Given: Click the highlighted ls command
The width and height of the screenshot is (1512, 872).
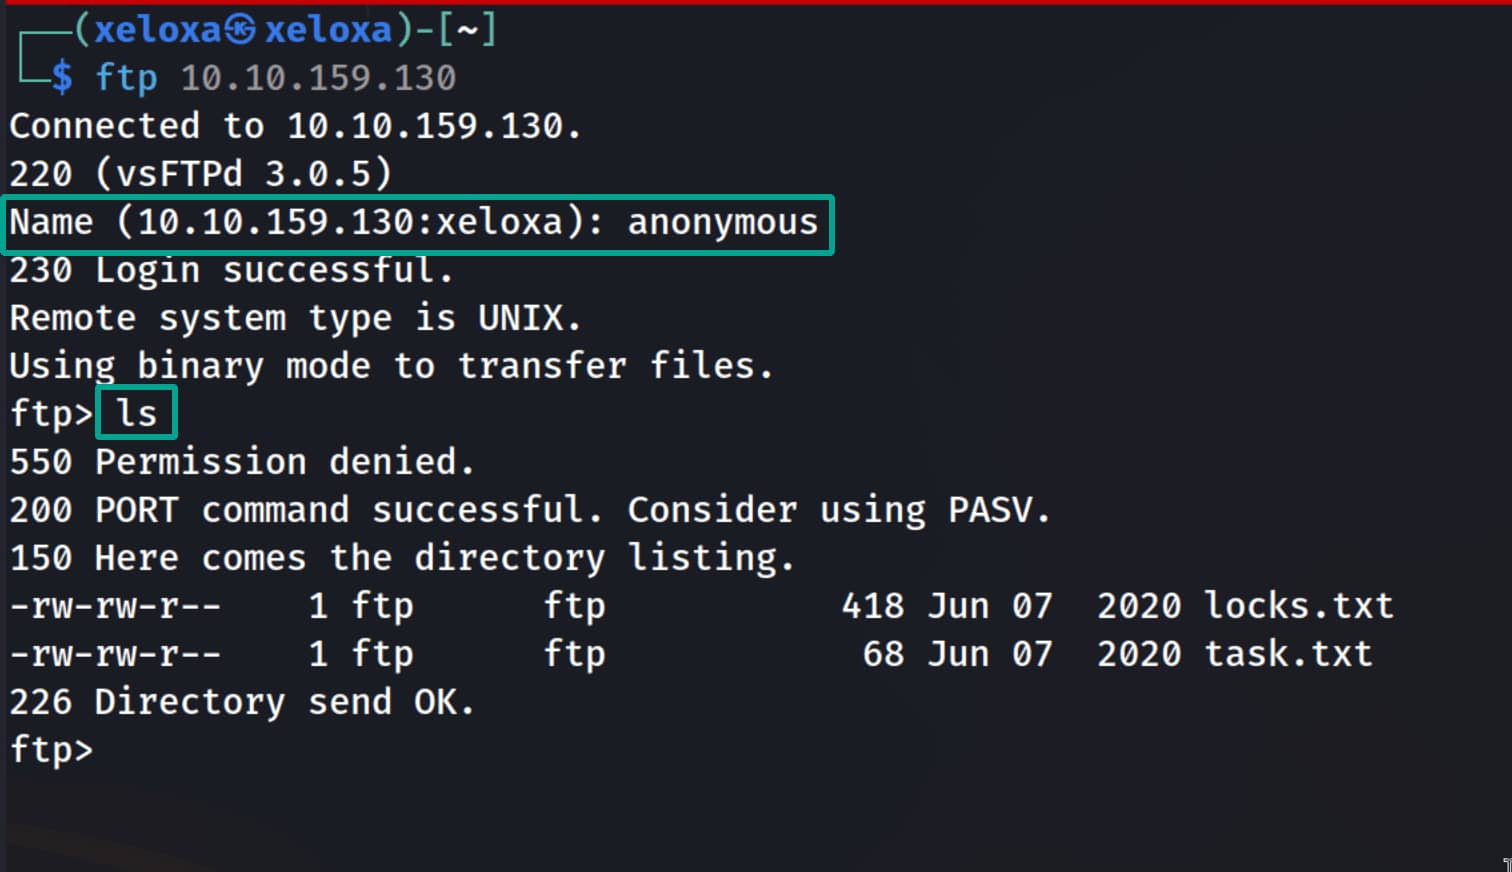Looking at the screenshot, I should click(x=137, y=413).
